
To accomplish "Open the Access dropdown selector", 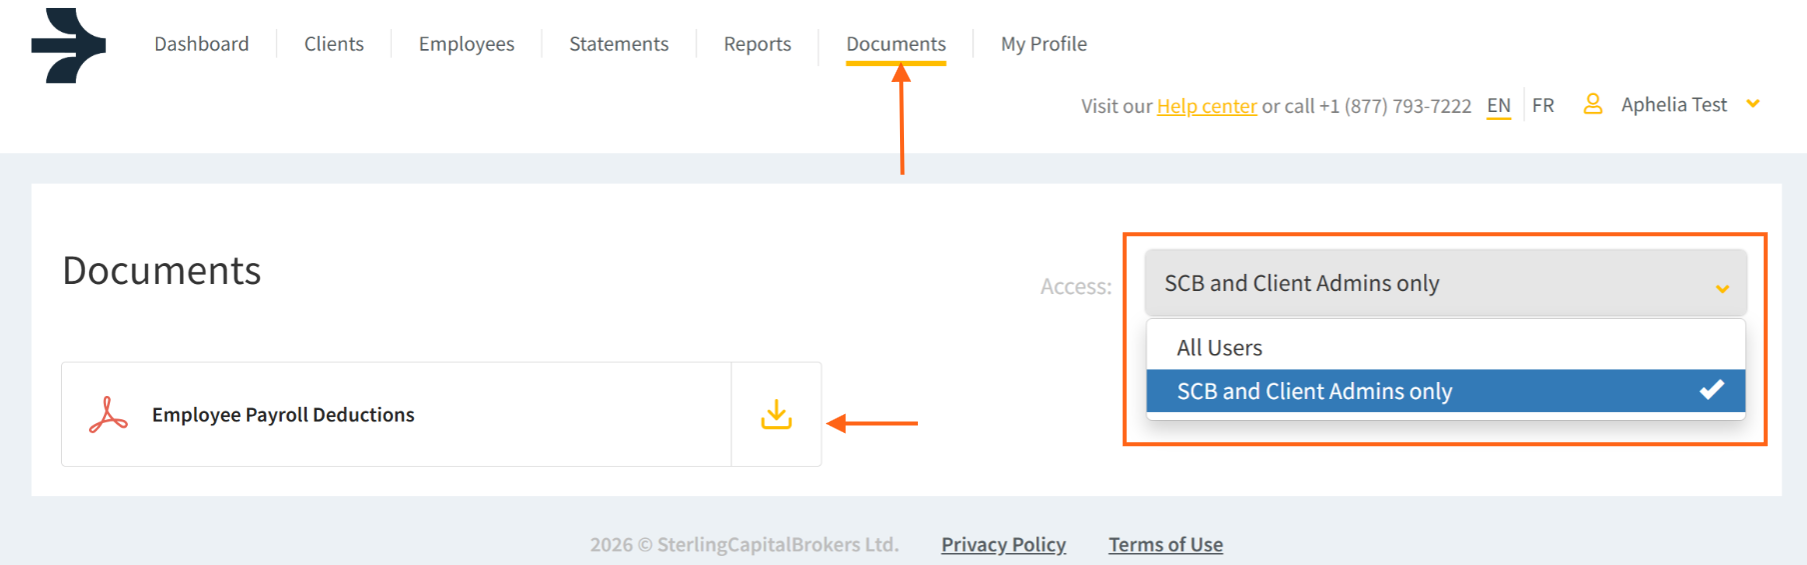I will point(1445,284).
